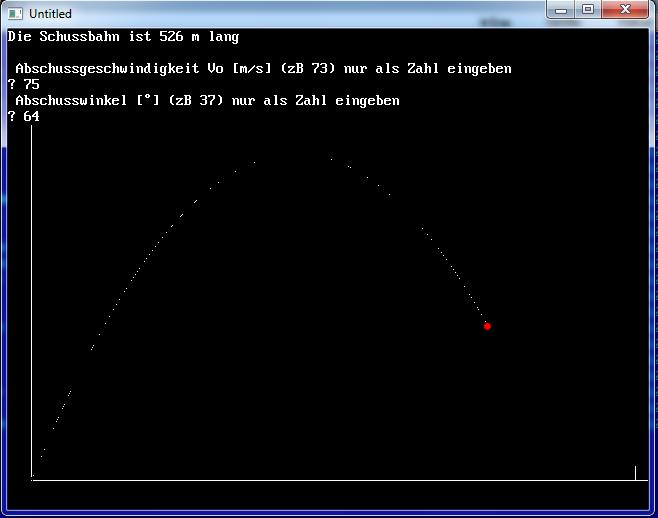Click the entered angle '? 64'
Screen dimensions: 658x518
pyautogui.click(x=24, y=116)
